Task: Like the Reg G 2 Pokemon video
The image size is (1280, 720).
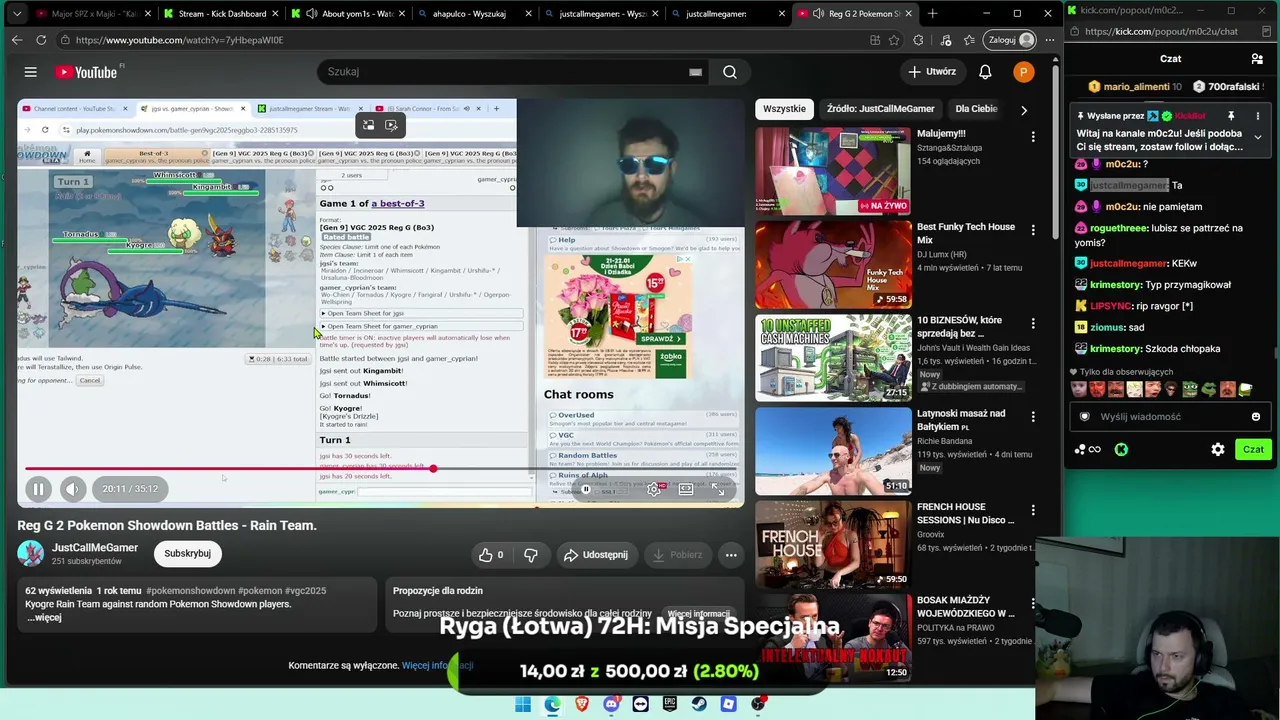Action: coord(491,555)
